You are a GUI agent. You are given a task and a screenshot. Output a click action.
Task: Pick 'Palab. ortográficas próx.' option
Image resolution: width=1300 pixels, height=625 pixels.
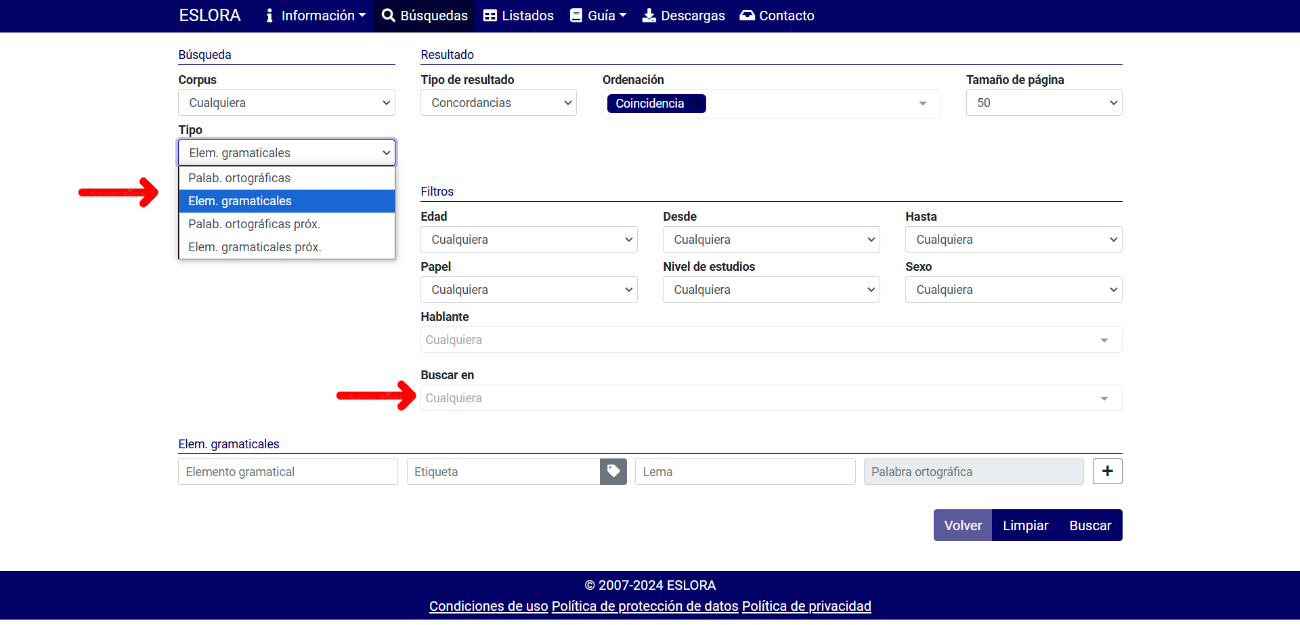(x=254, y=224)
